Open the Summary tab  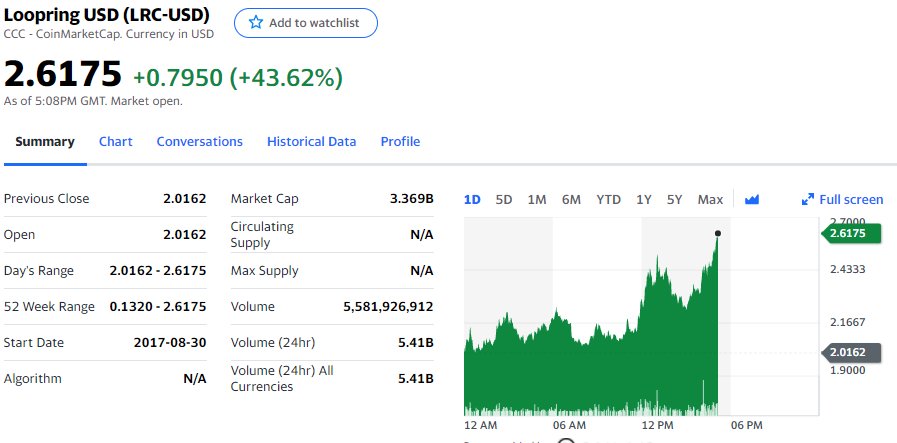click(45, 141)
